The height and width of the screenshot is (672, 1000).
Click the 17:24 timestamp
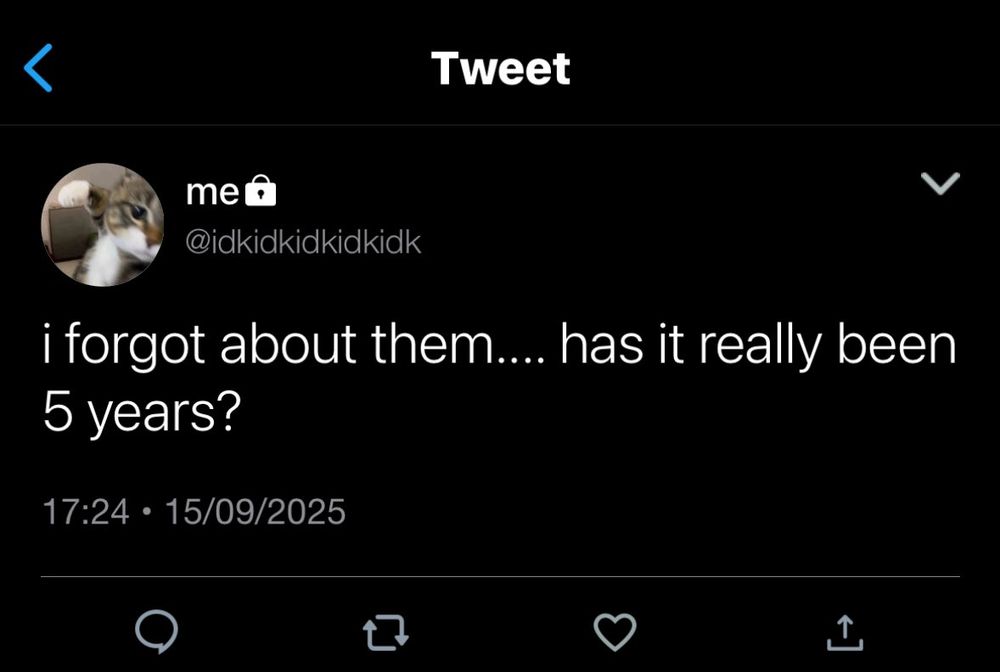pyautogui.click(x=86, y=512)
